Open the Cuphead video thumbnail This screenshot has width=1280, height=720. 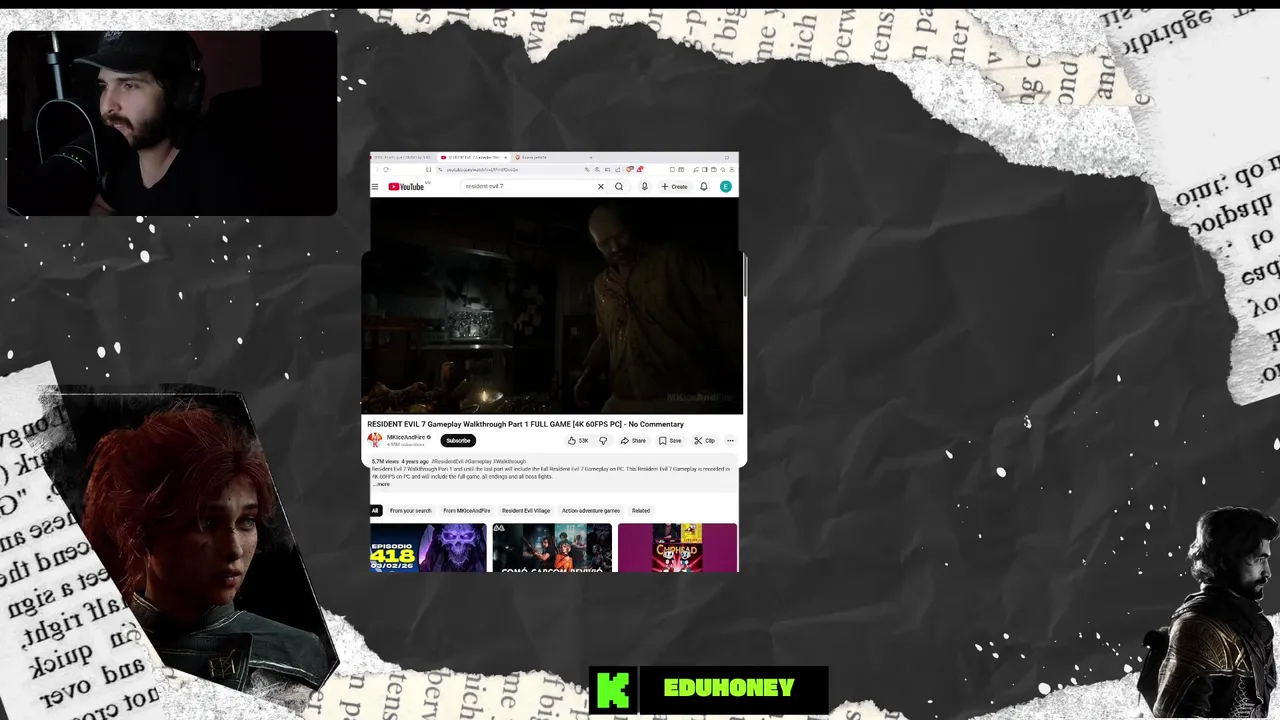677,547
